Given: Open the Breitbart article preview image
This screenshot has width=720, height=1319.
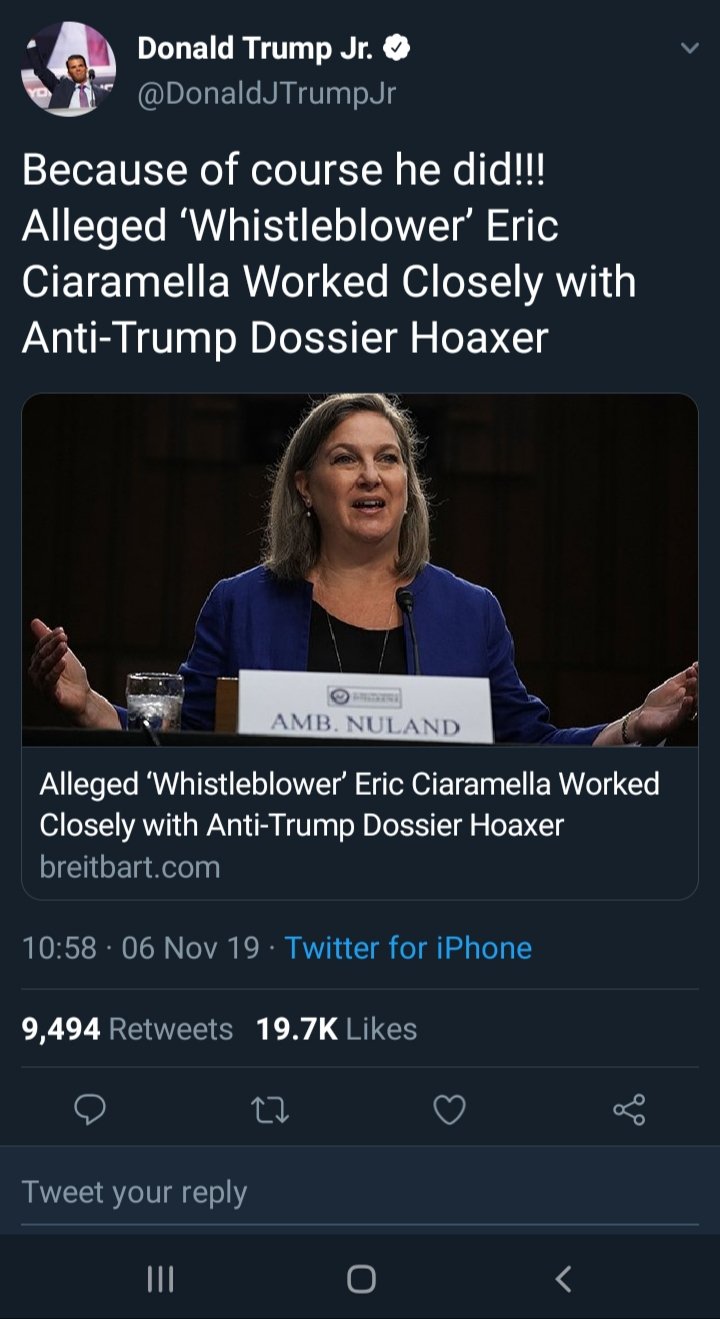Looking at the screenshot, I should click(360, 569).
